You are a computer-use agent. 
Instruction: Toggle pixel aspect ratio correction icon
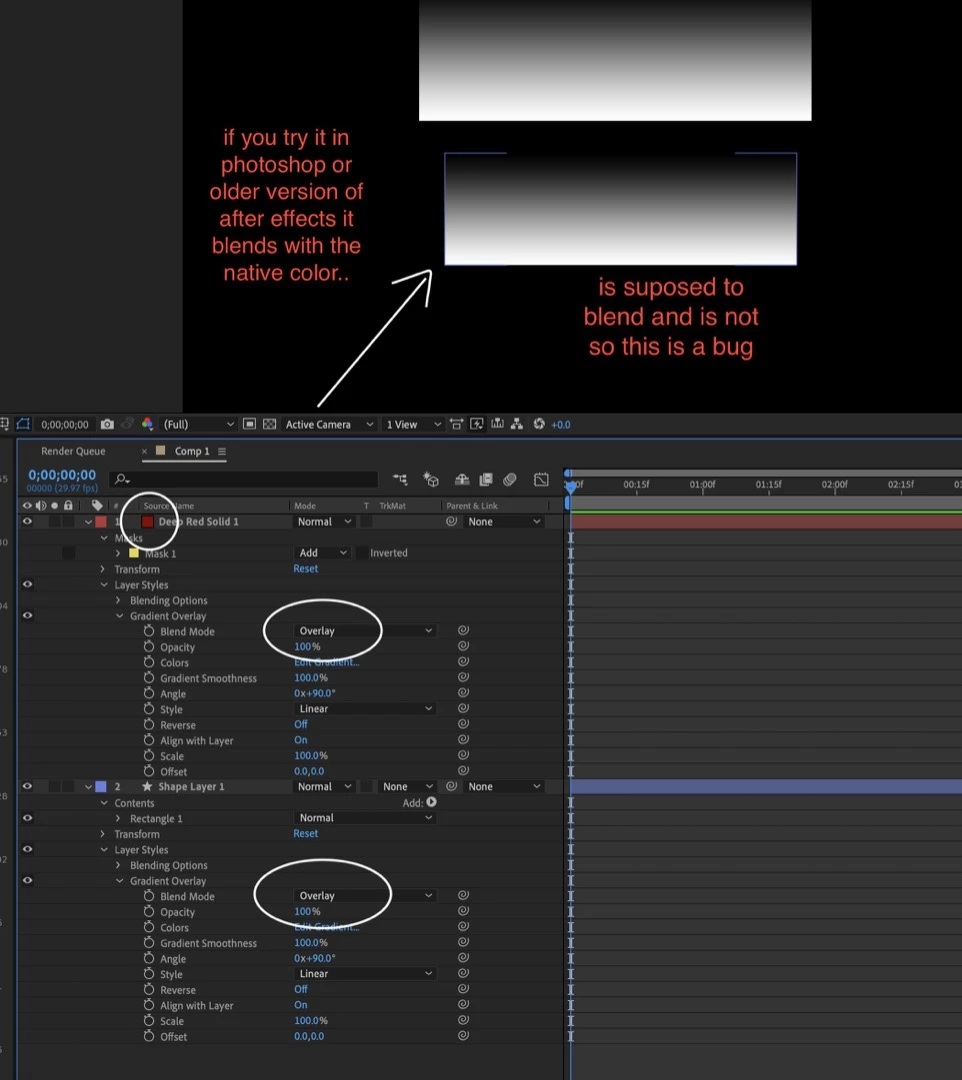tap(456, 424)
